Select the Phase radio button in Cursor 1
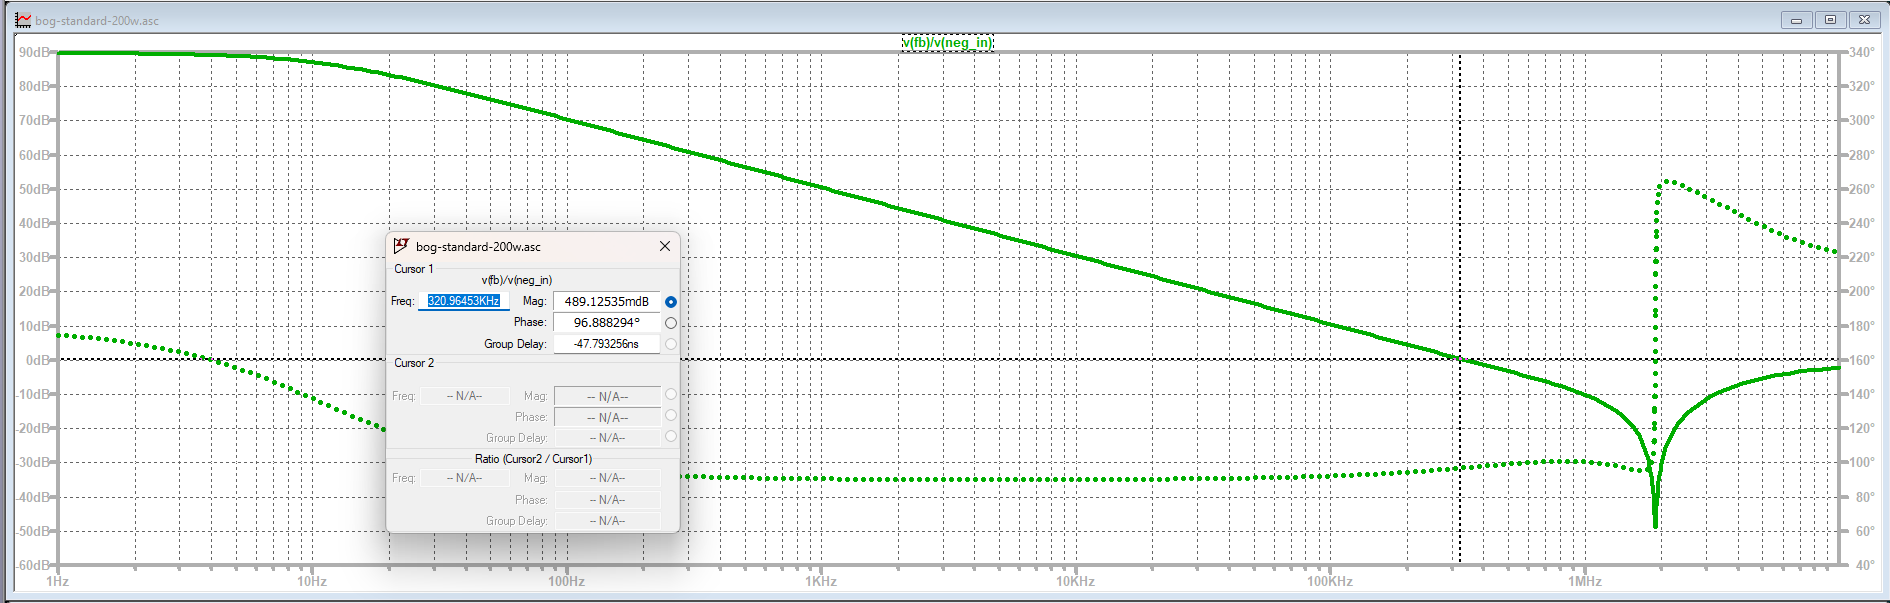Viewport: 1890px width, 603px height. click(x=671, y=323)
